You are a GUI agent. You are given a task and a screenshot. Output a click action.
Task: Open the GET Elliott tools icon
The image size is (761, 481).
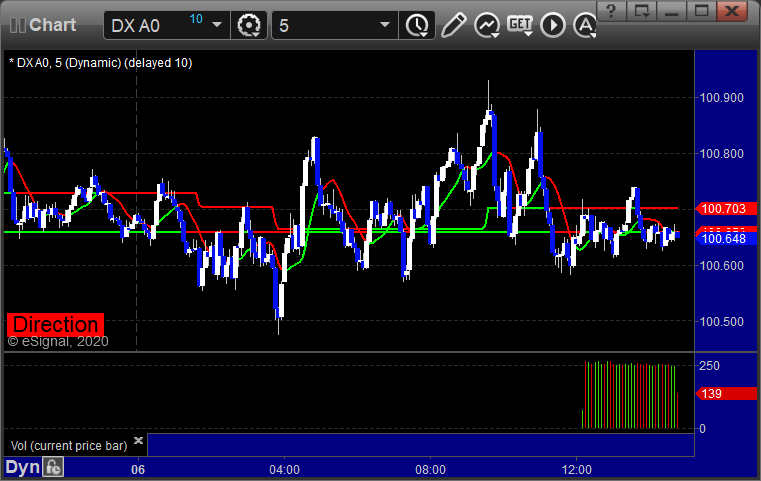pyautogui.click(x=520, y=25)
